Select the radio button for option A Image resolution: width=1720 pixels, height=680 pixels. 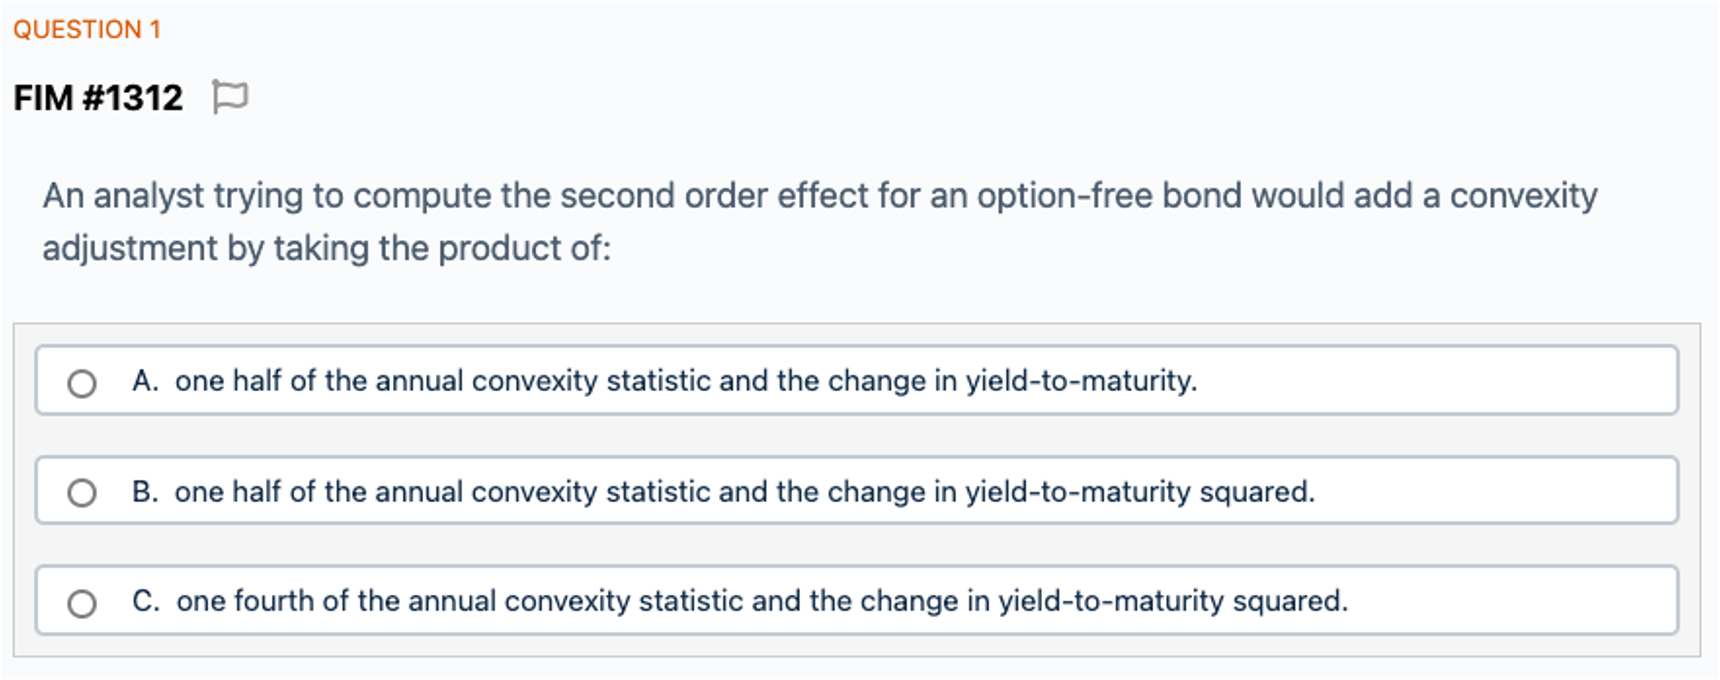click(82, 383)
